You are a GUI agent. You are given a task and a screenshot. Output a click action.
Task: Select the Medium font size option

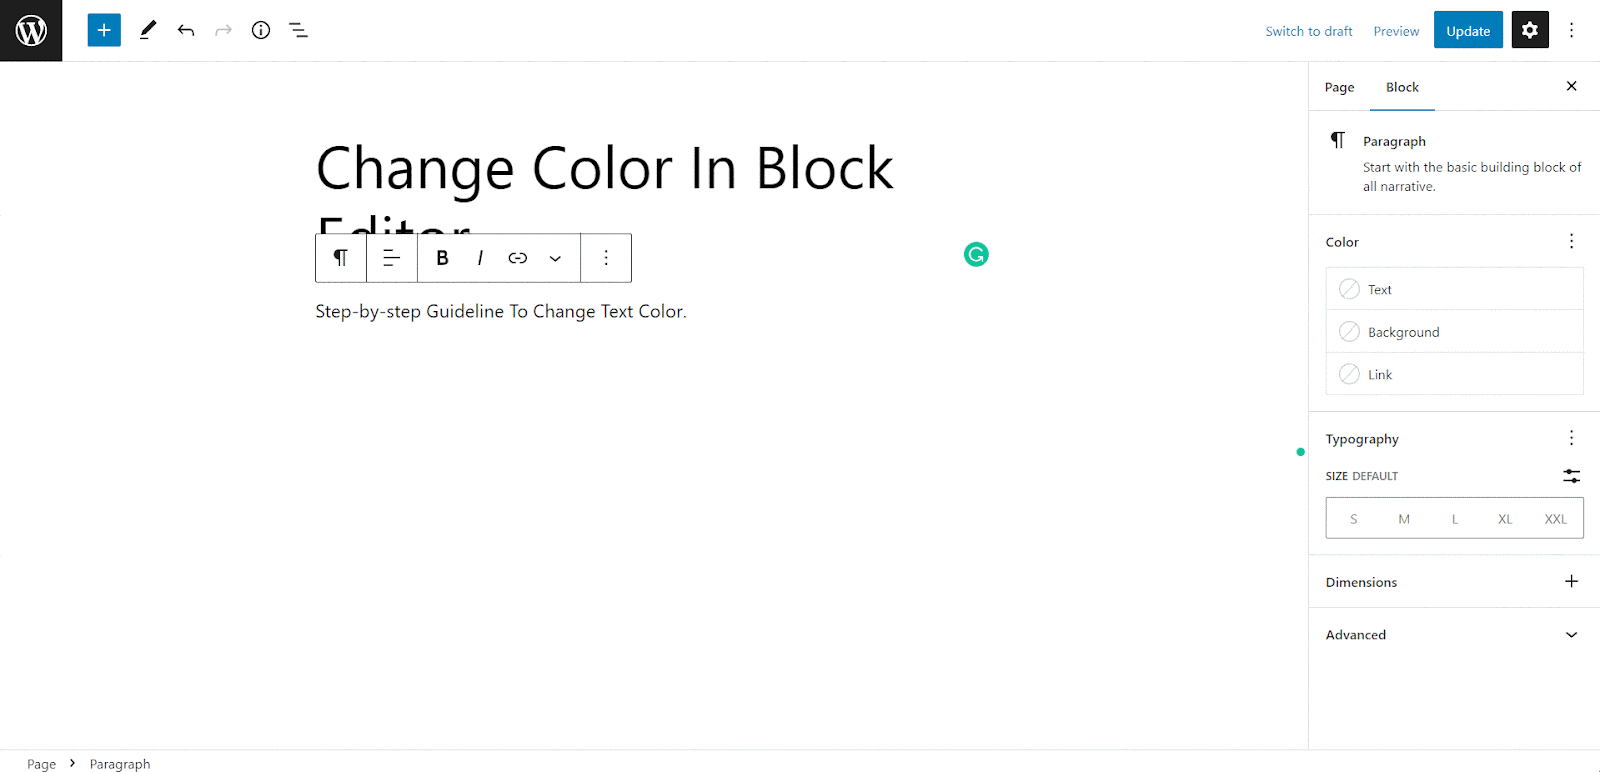(x=1403, y=518)
